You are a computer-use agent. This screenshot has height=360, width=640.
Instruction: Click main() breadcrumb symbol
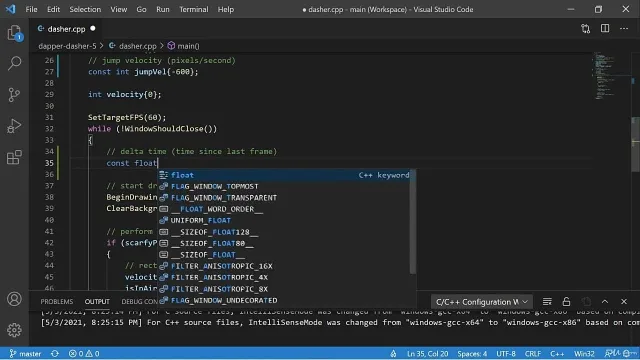click(184, 46)
